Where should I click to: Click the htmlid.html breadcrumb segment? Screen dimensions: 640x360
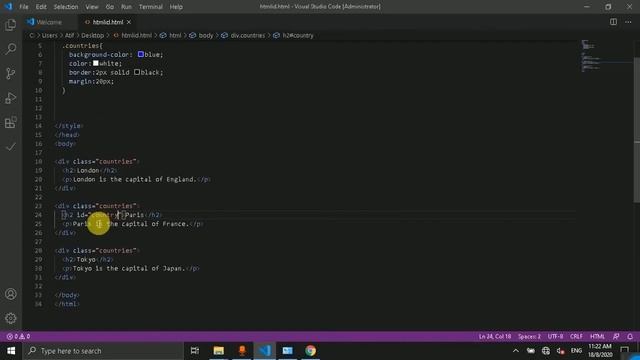pos(136,36)
